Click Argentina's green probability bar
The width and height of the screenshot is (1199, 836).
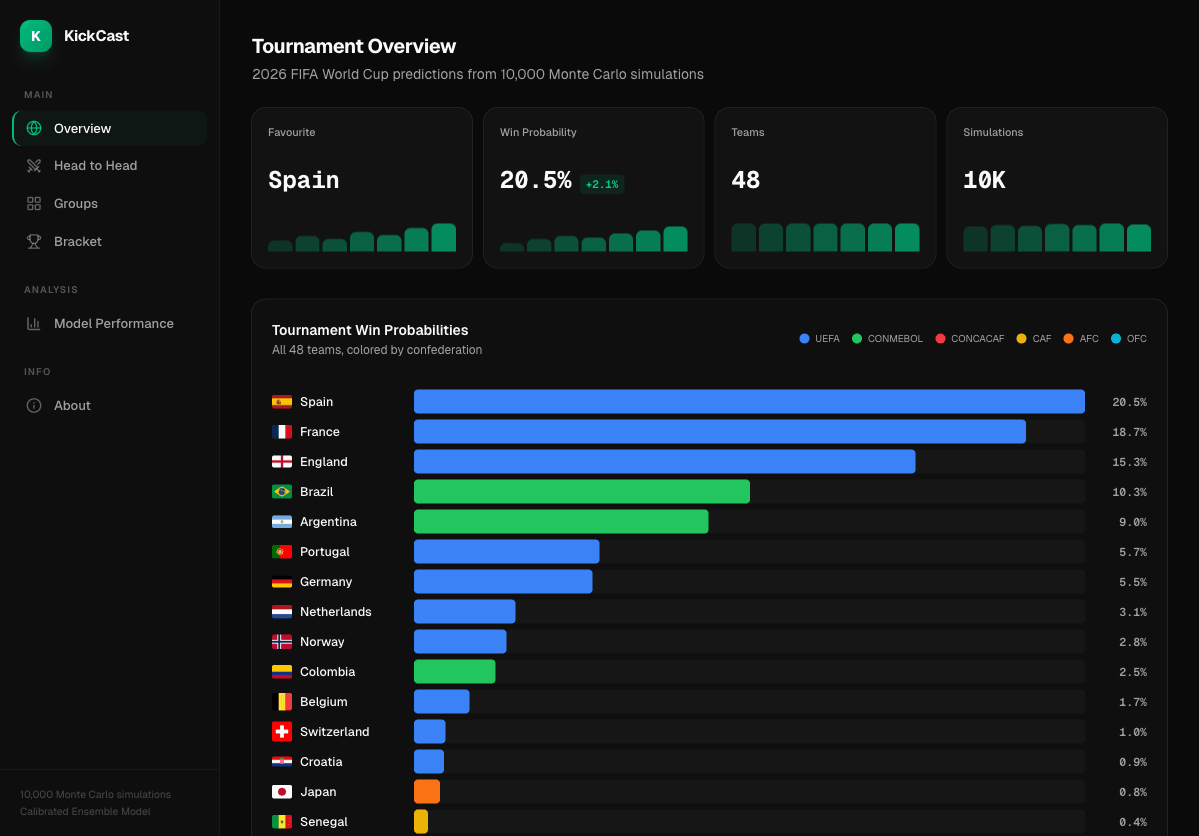(561, 522)
